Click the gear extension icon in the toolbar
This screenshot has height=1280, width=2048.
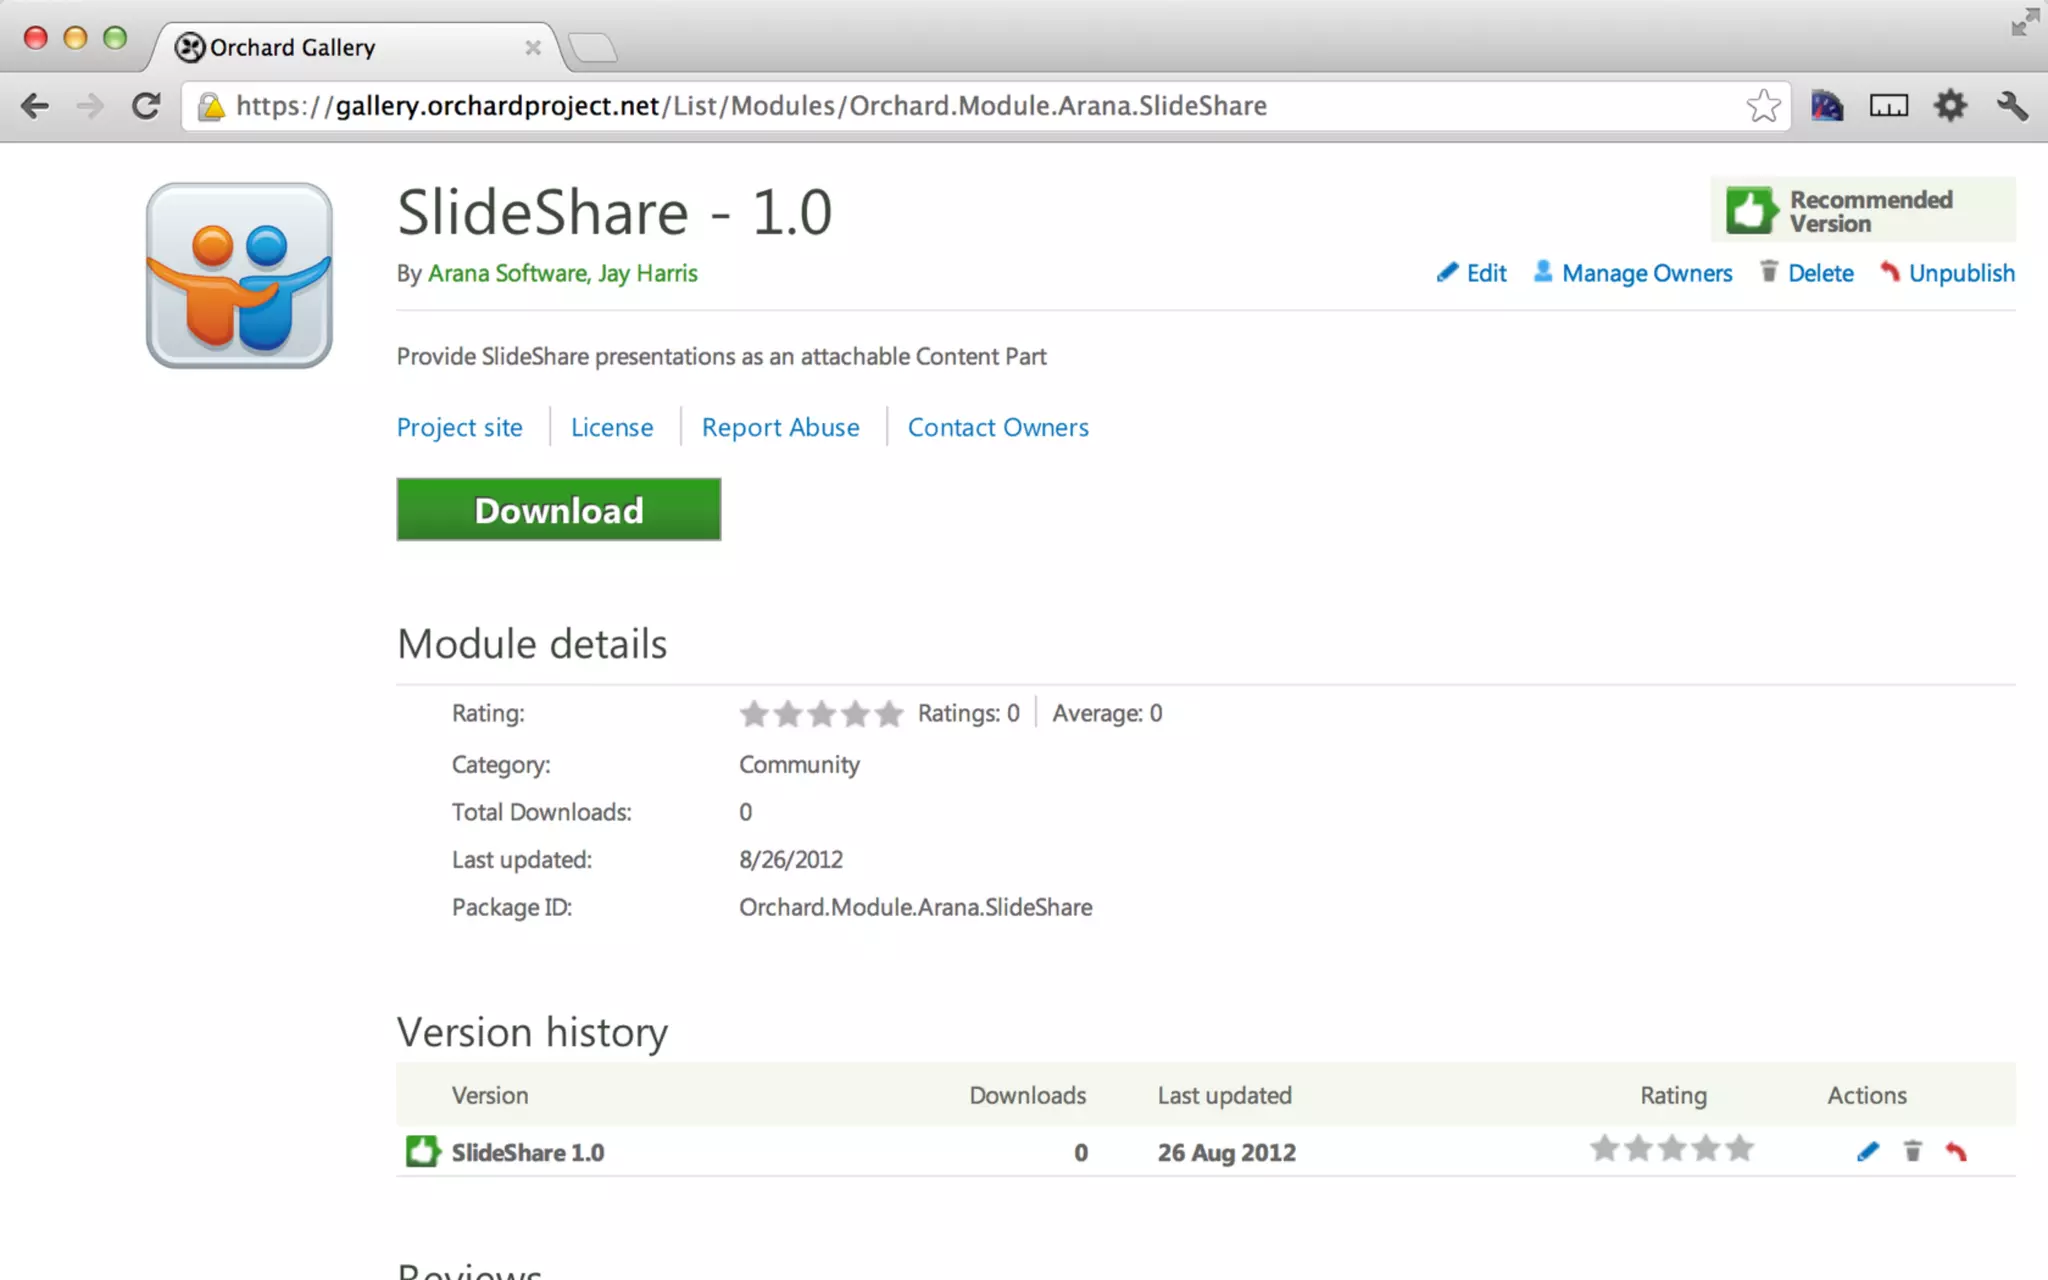[1950, 106]
